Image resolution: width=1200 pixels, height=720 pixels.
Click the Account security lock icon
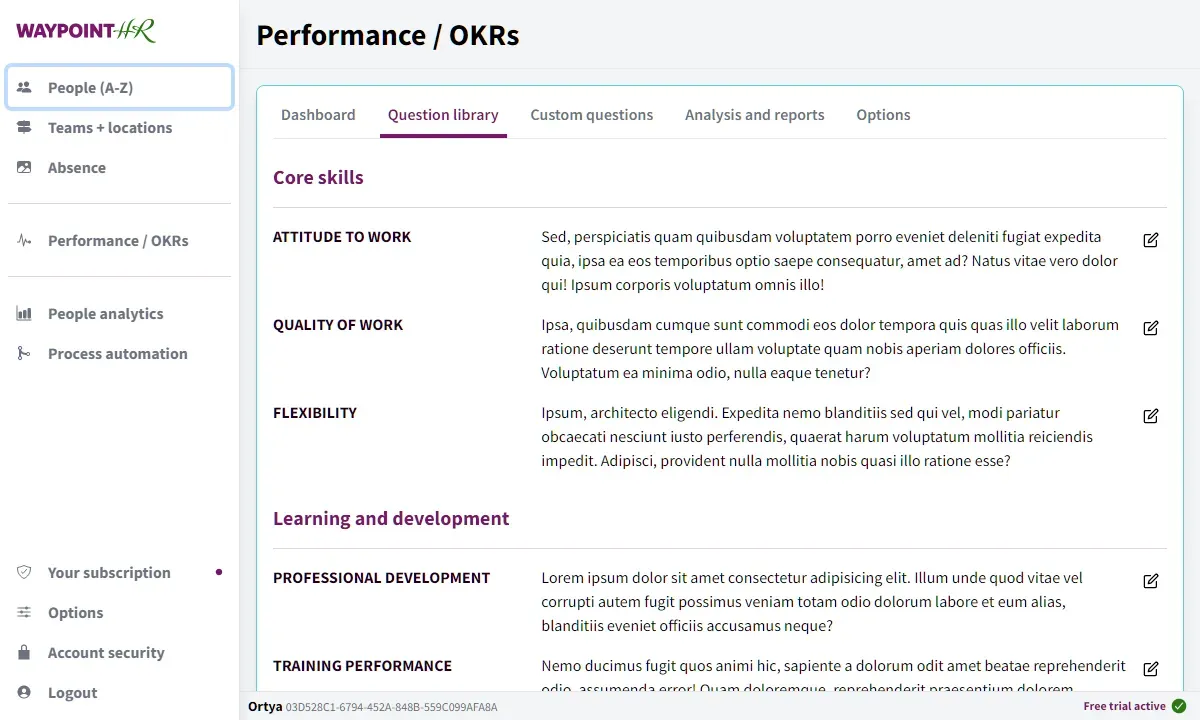(x=24, y=652)
